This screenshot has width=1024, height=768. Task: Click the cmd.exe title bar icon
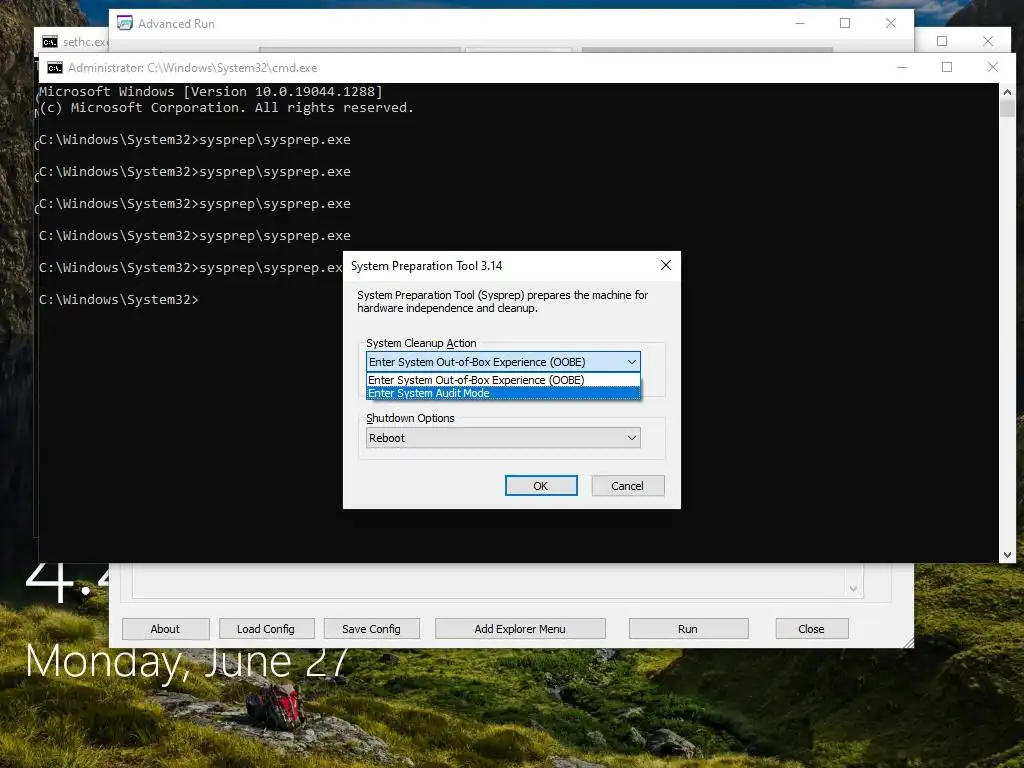click(55, 68)
